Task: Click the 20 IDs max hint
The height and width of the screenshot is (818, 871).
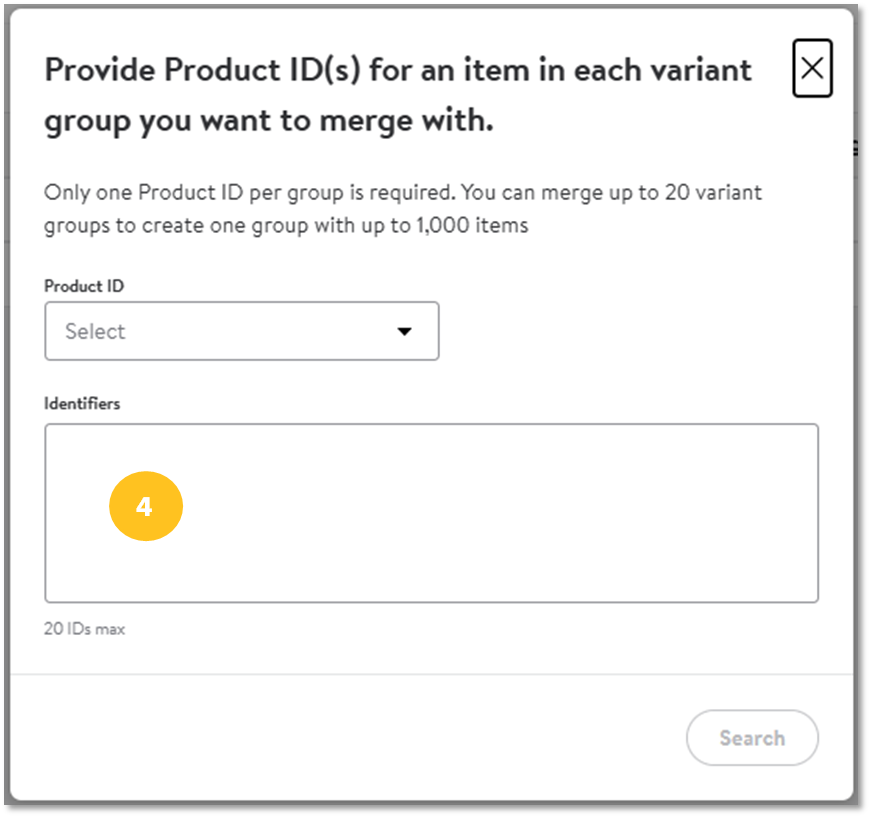Action: pyautogui.click(x=84, y=629)
